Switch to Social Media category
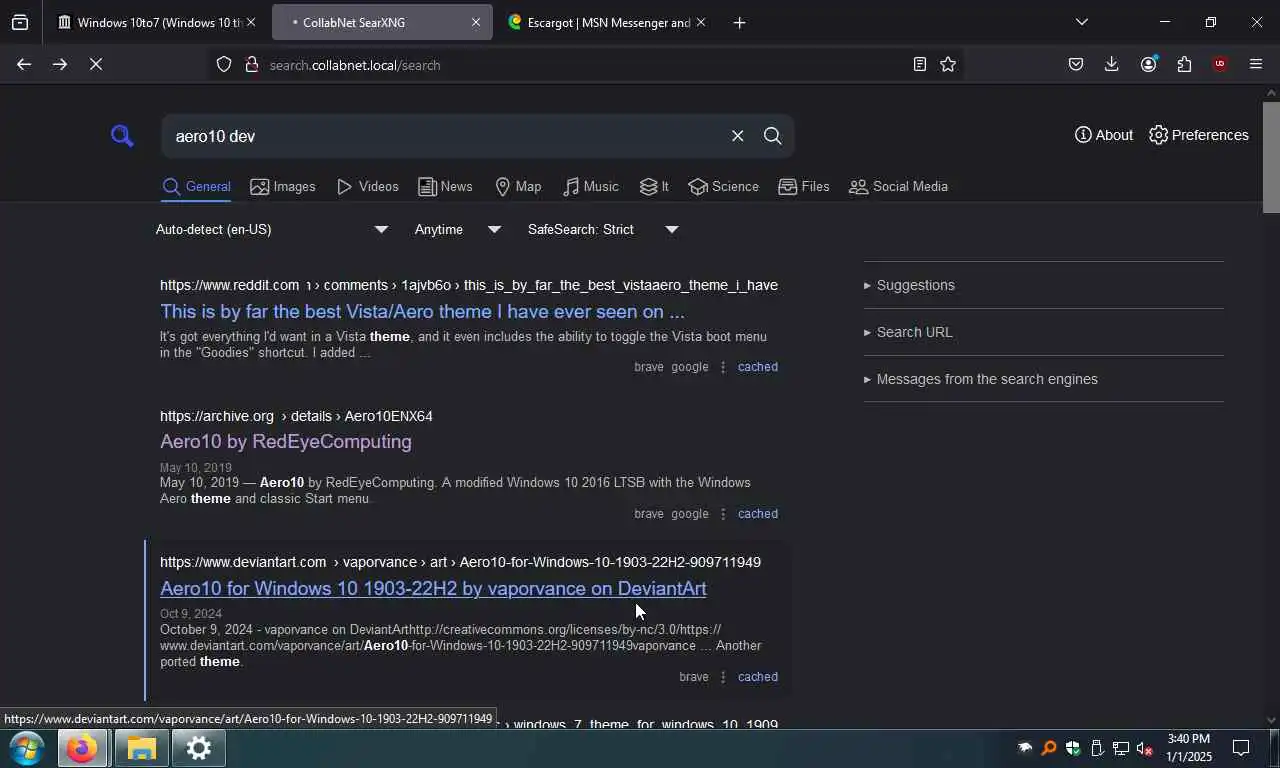Image resolution: width=1280 pixels, height=768 pixels. tap(898, 186)
